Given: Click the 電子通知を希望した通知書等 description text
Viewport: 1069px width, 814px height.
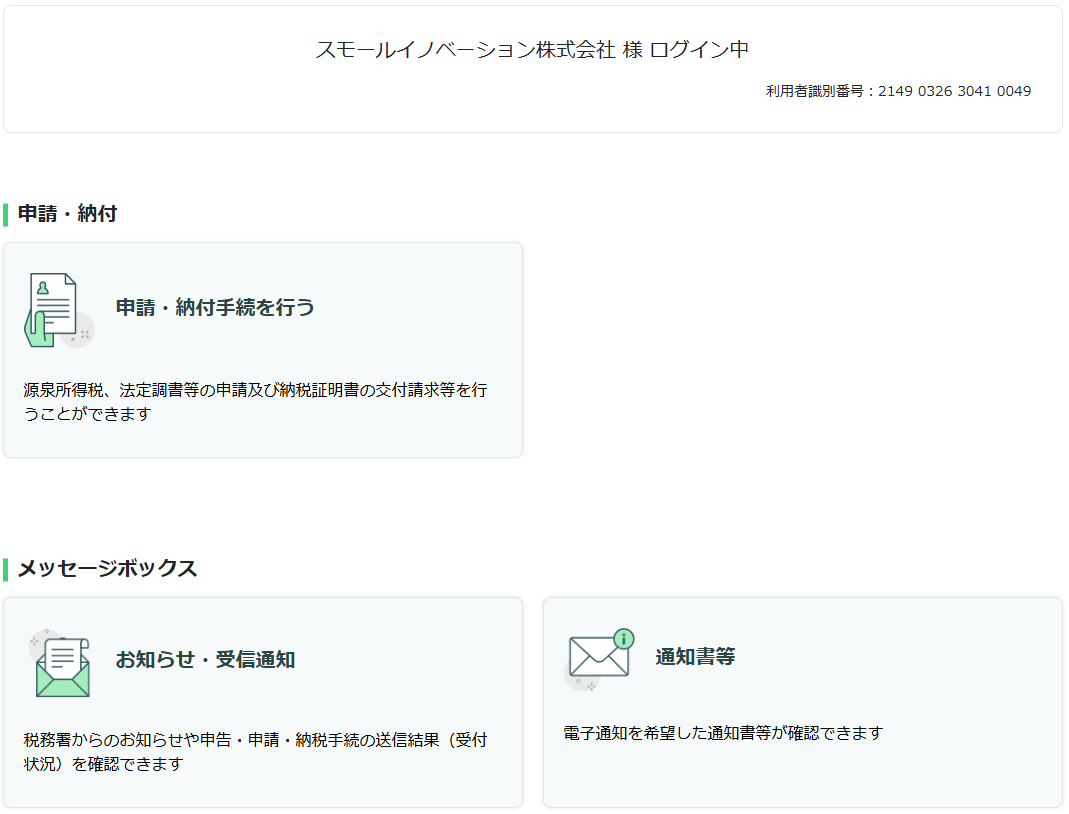Looking at the screenshot, I should (x=723, y=733).
